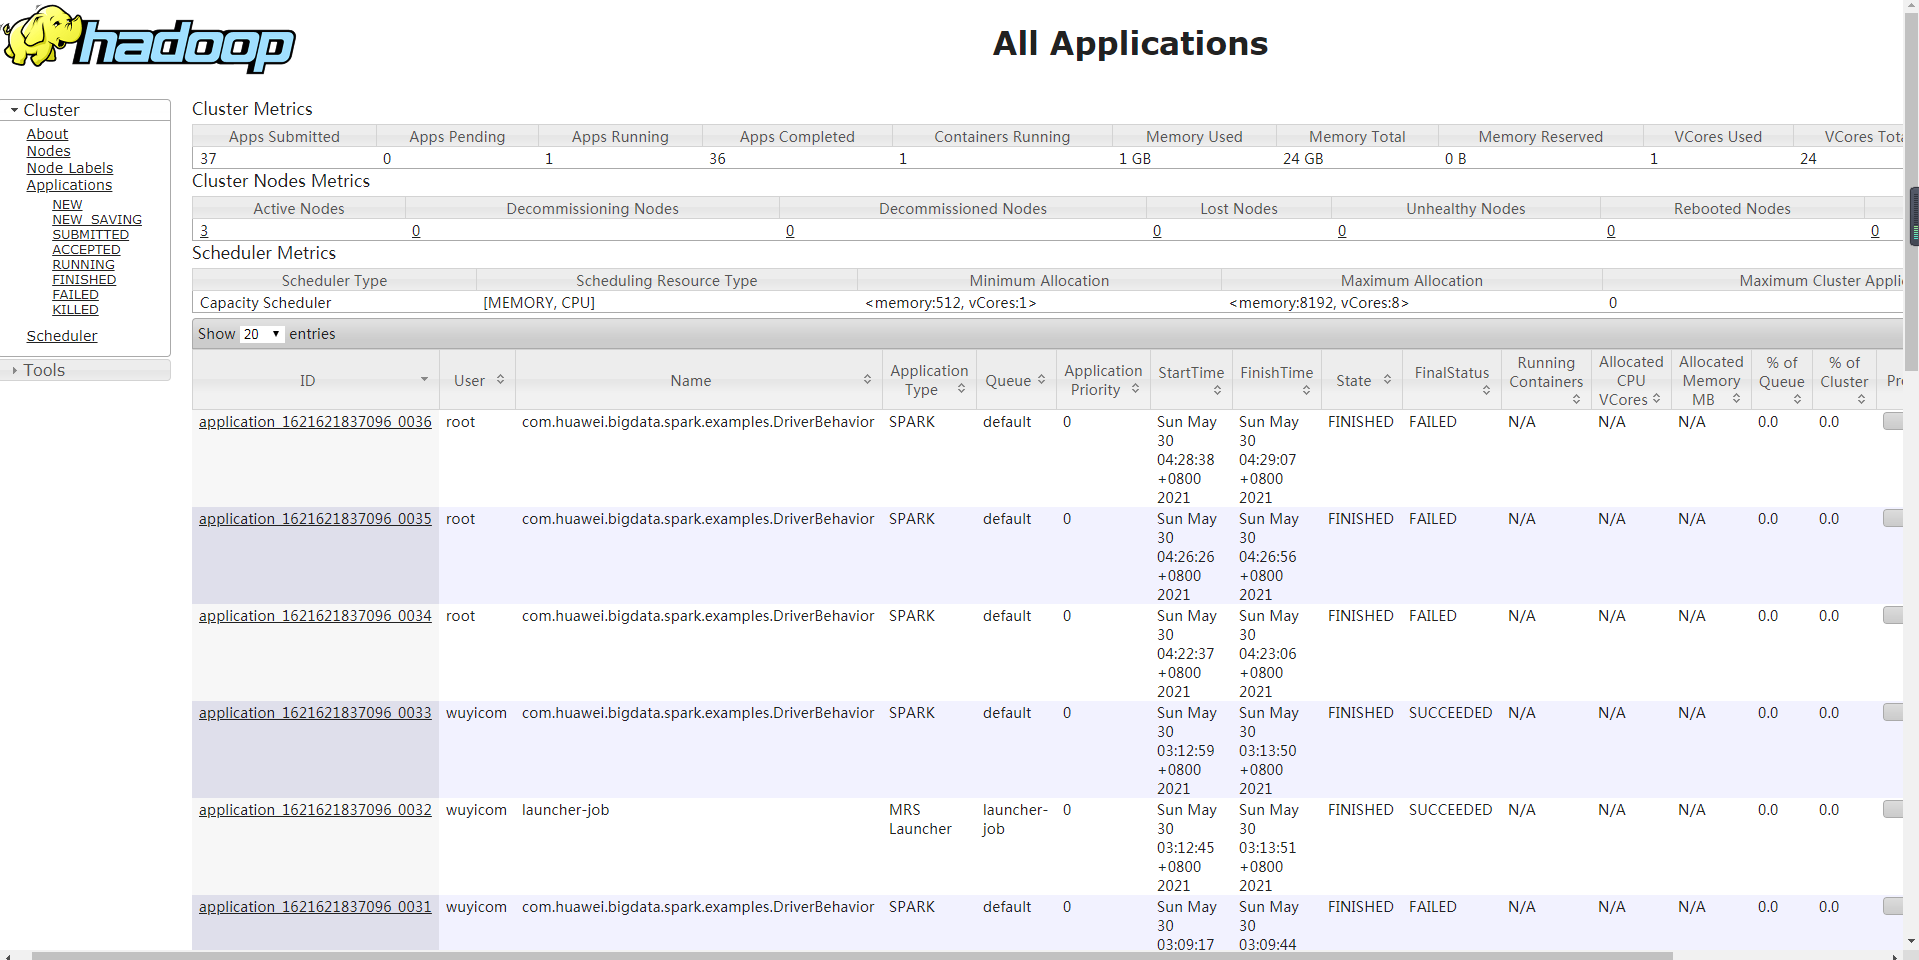The image size is (1919, 960).
Task: Sort by Queue column arrows
Action: (1041, 380)
